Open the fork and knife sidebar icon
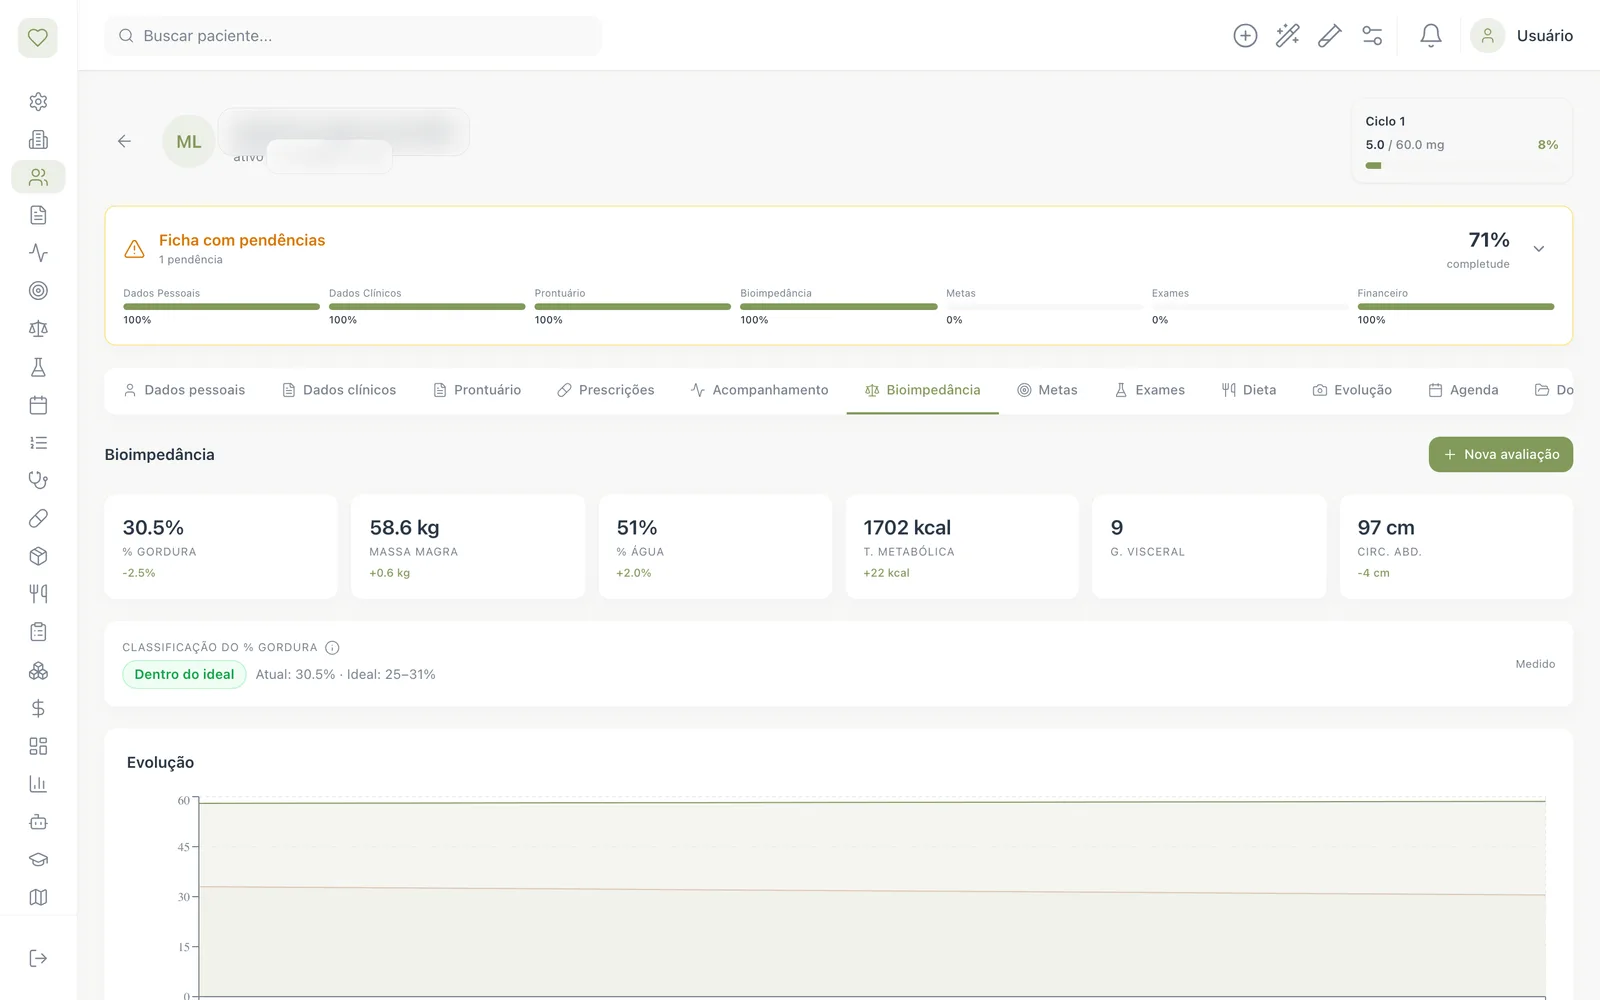 pos(38,594)
